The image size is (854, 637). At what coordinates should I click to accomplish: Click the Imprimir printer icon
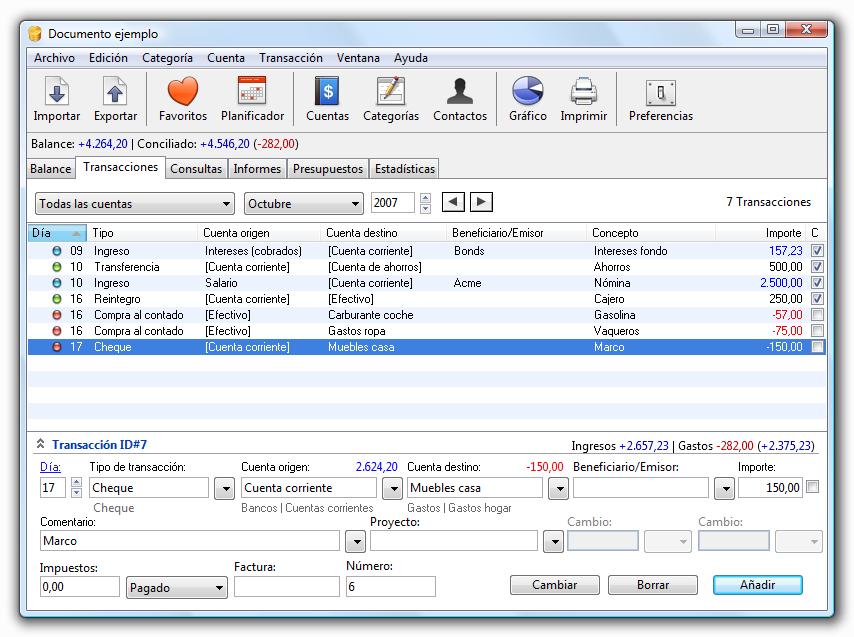pos(583,99)
